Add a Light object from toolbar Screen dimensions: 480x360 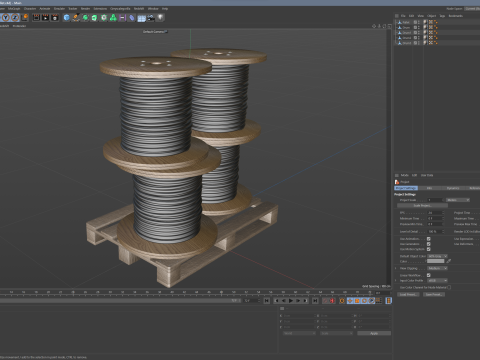point(160,17)
